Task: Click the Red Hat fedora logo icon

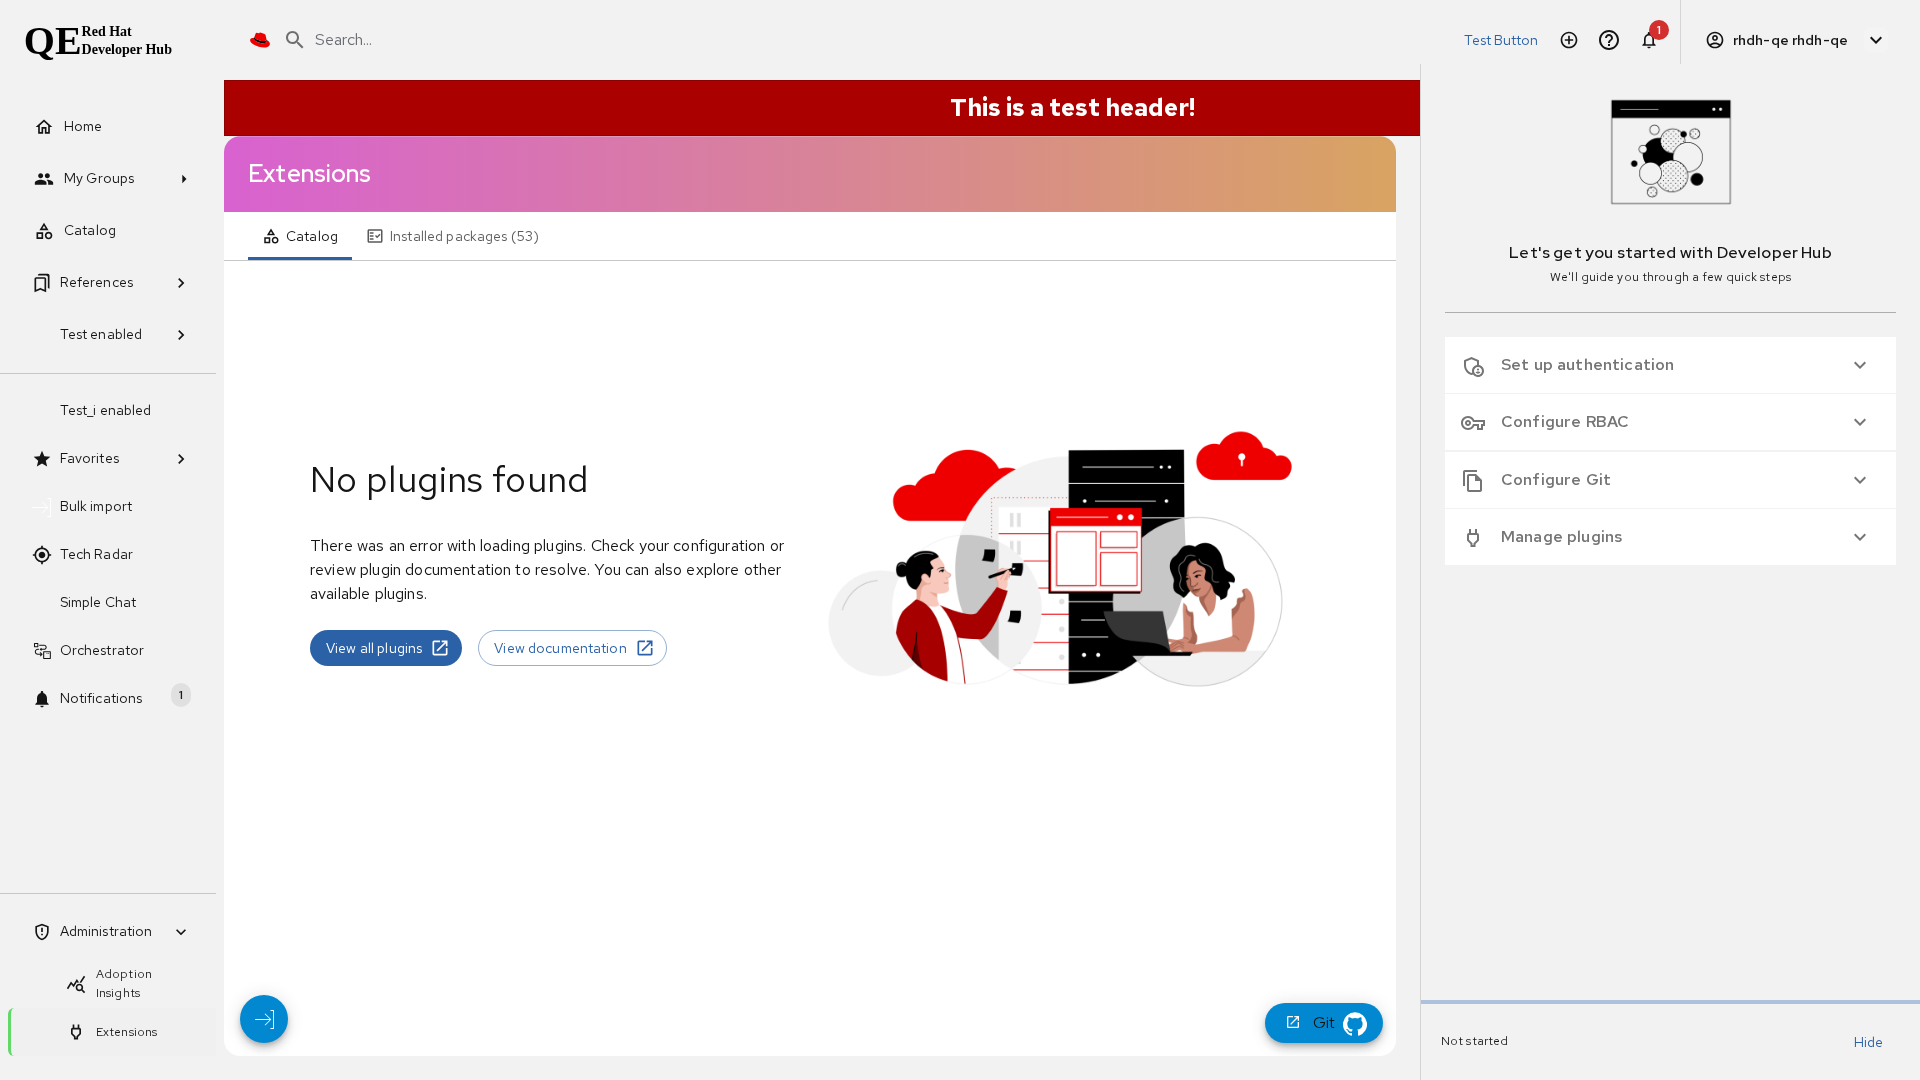Action: point(260,40)
